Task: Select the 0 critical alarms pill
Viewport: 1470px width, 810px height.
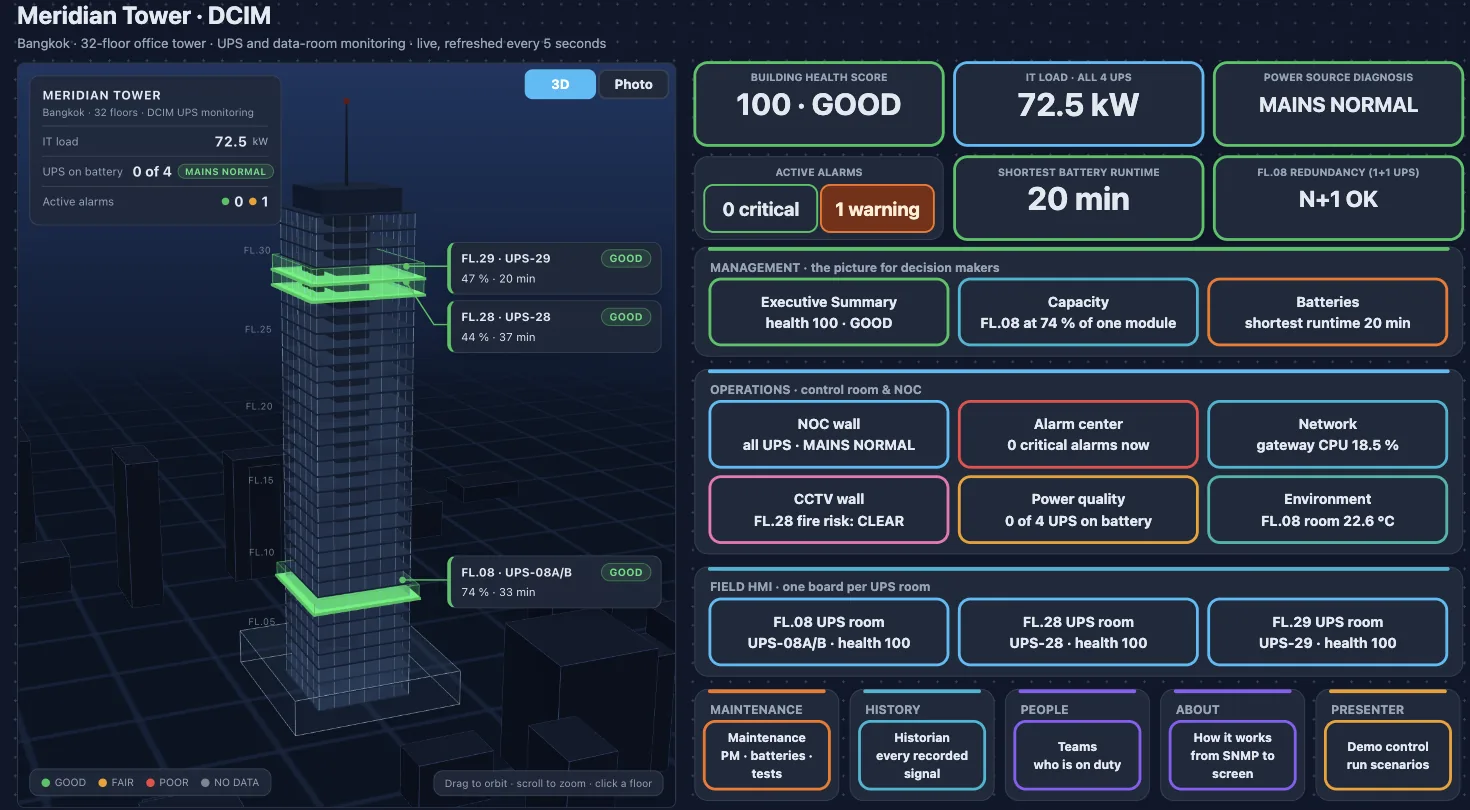Action: coord(760,209)
